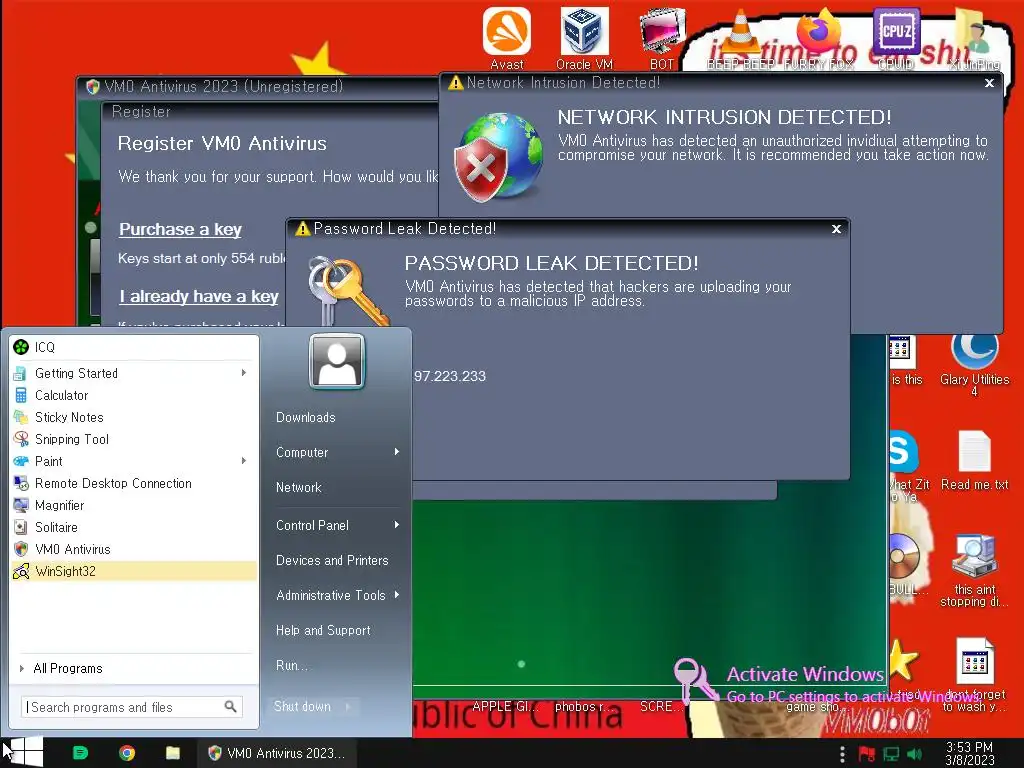
Task: Click the Magnifier icon in Start menu
Action: [21, 505]
